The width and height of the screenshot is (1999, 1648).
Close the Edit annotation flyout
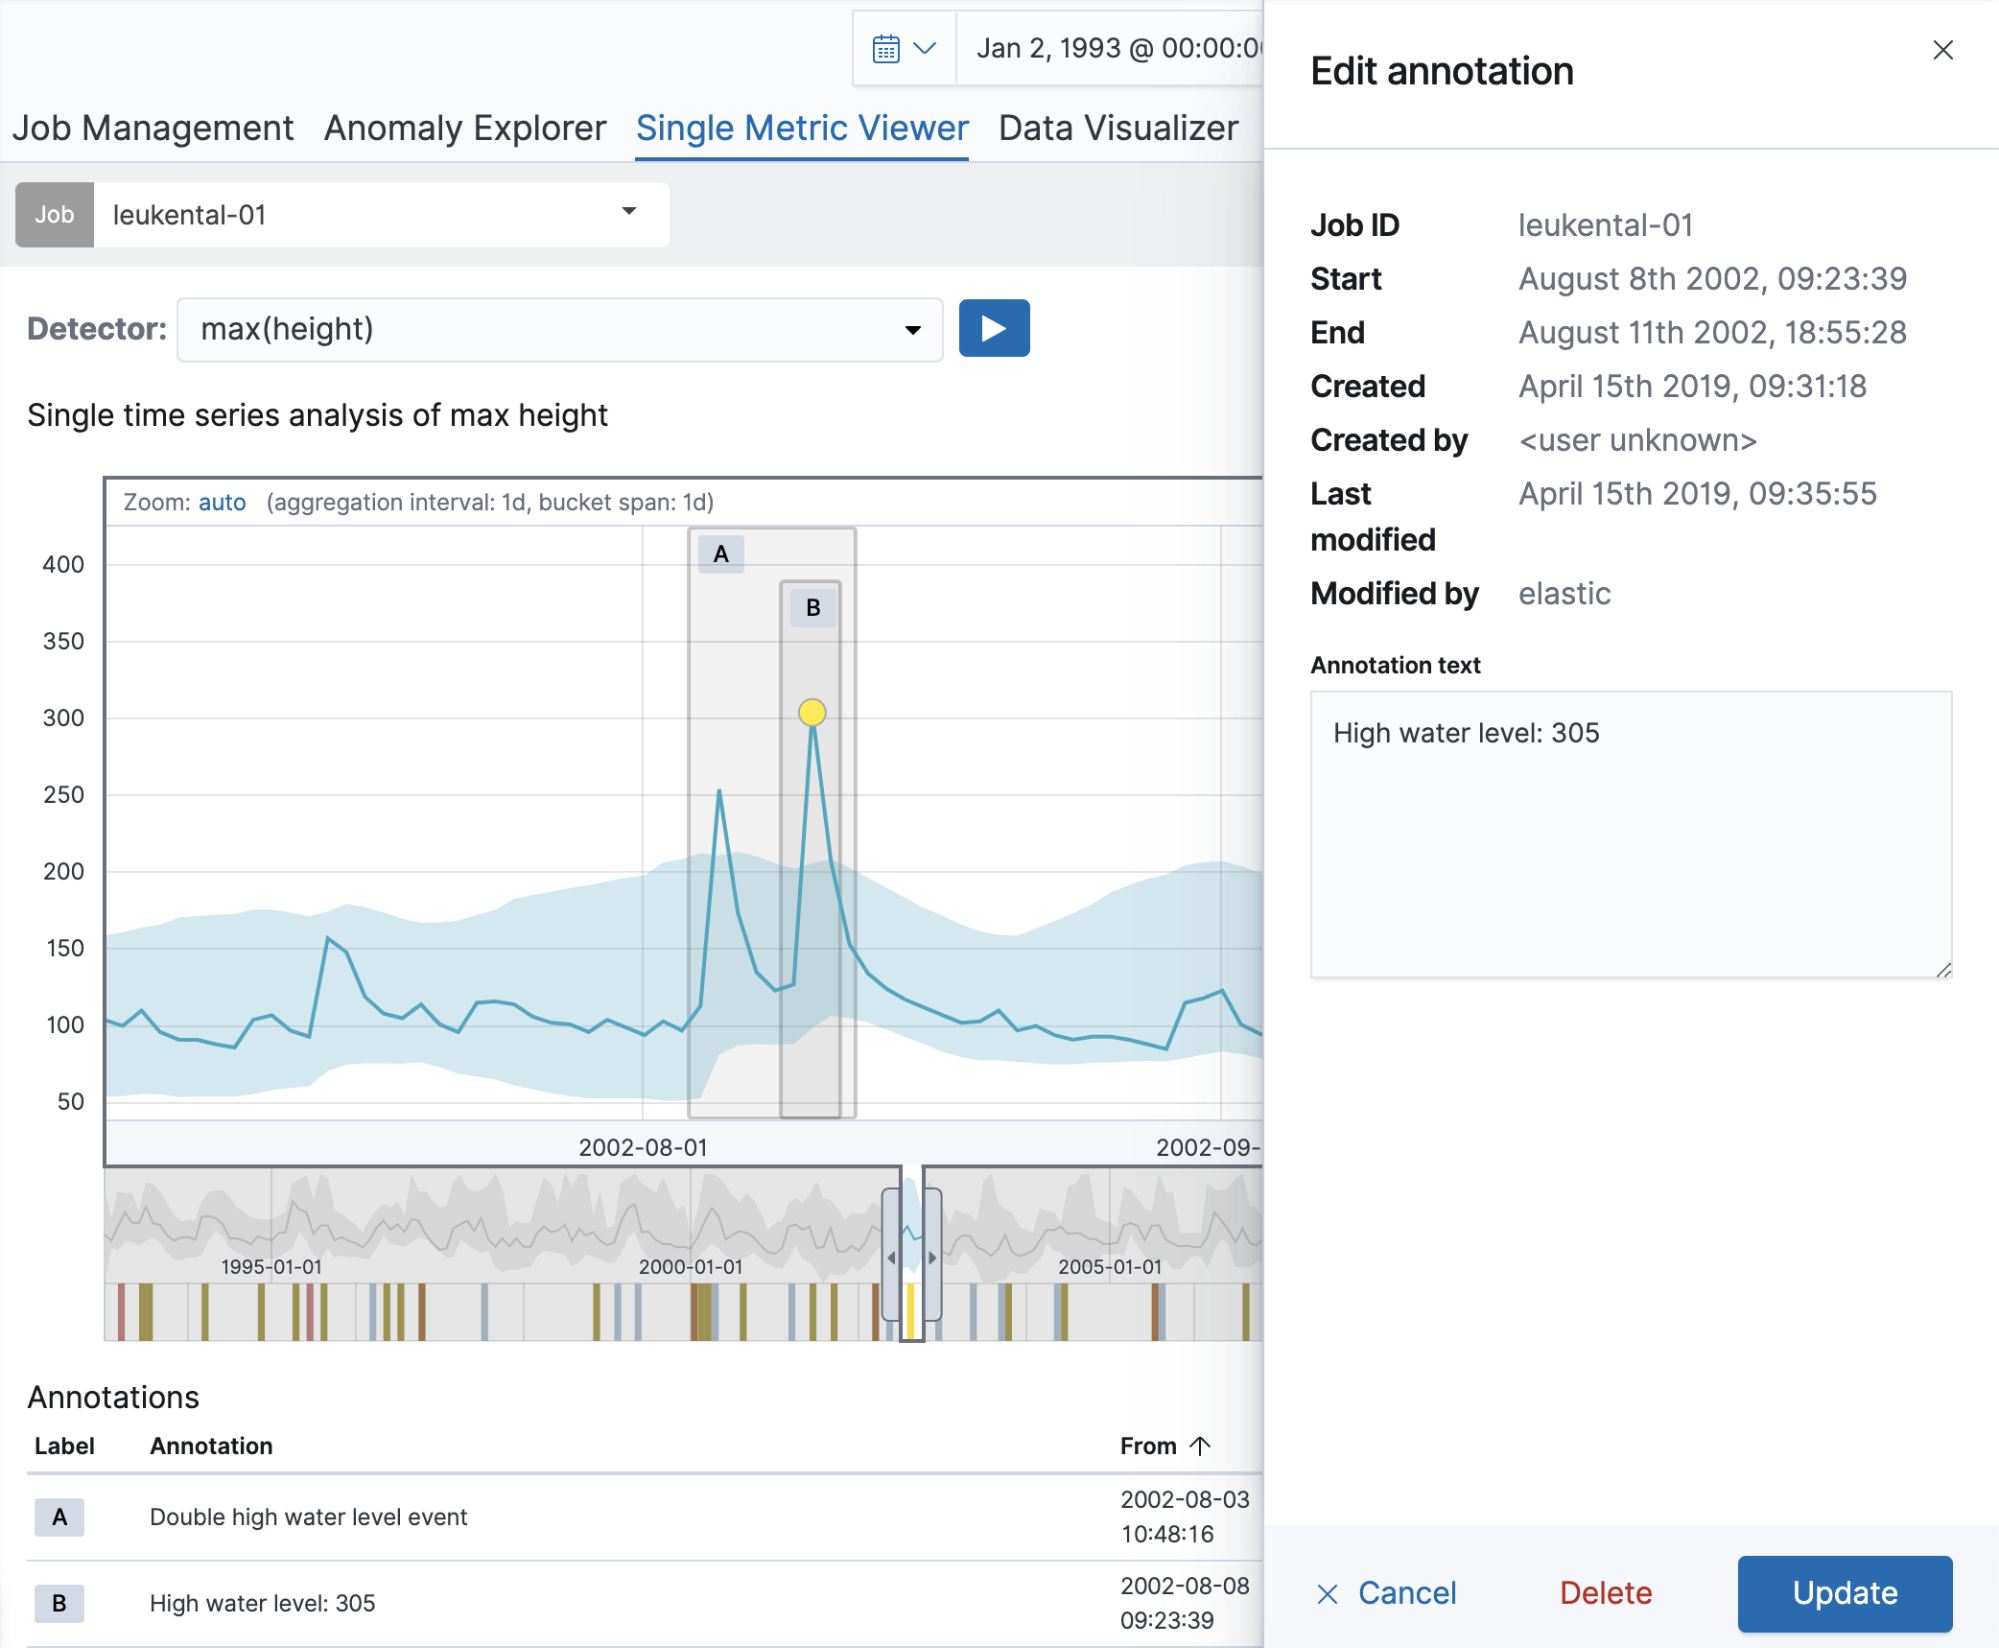(x=1942, y=50)
